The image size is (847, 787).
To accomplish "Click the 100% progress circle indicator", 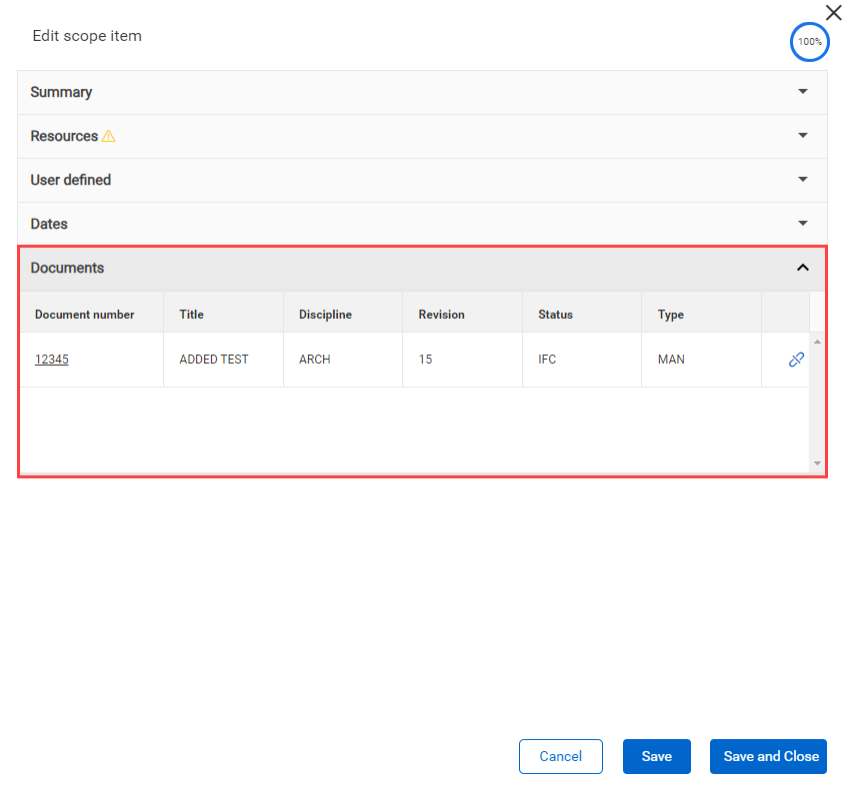I will point(809,42).
